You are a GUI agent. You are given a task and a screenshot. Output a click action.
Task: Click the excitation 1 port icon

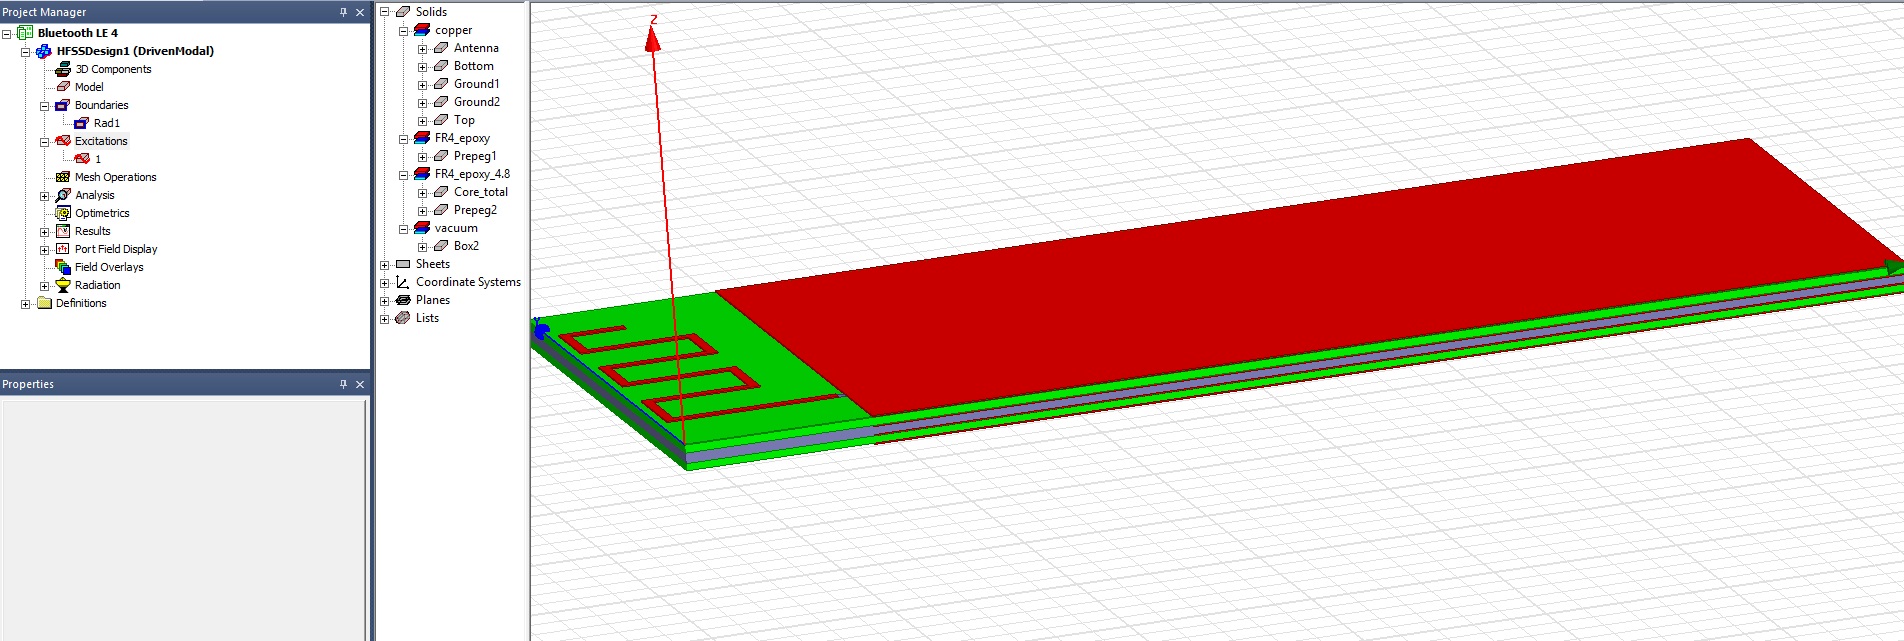82,159
